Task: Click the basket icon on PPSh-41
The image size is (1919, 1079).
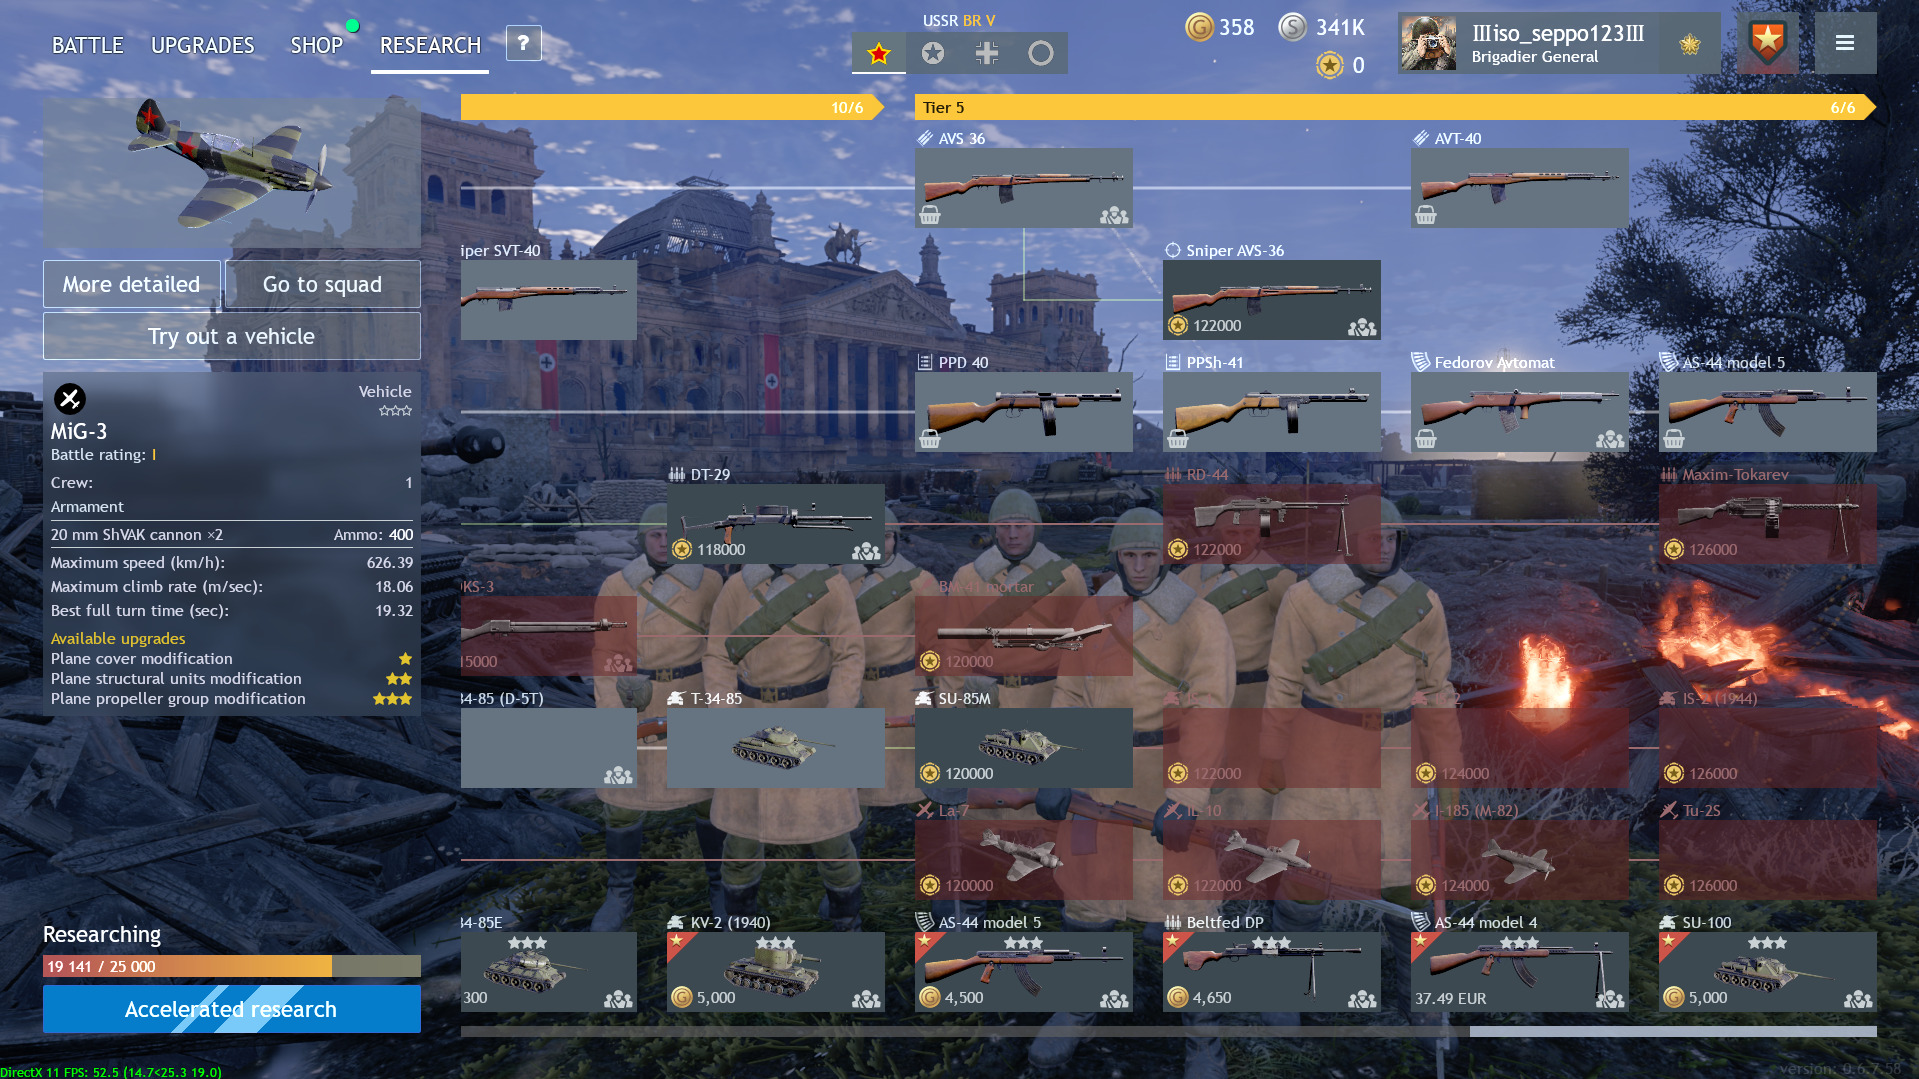Action: tap(1178, 438)
